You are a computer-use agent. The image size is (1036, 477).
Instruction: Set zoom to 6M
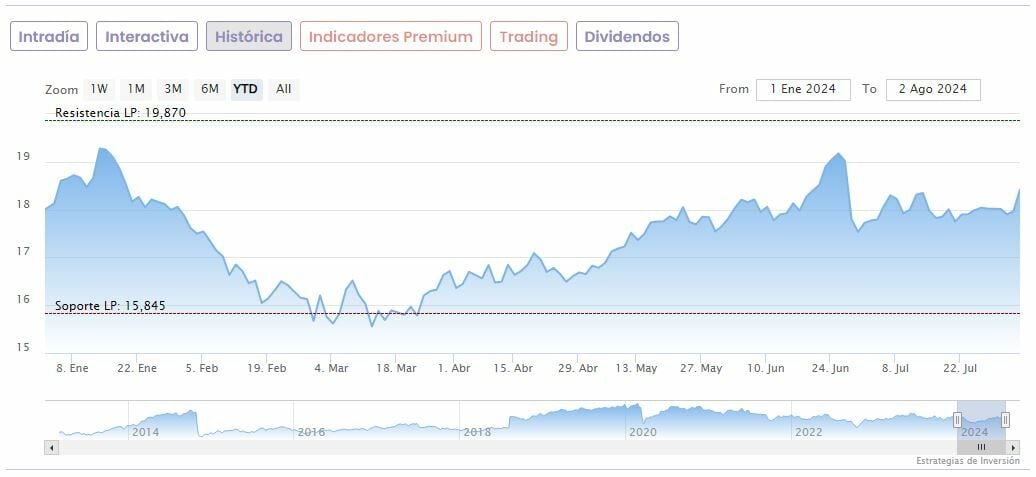click(x=210, y=89)
